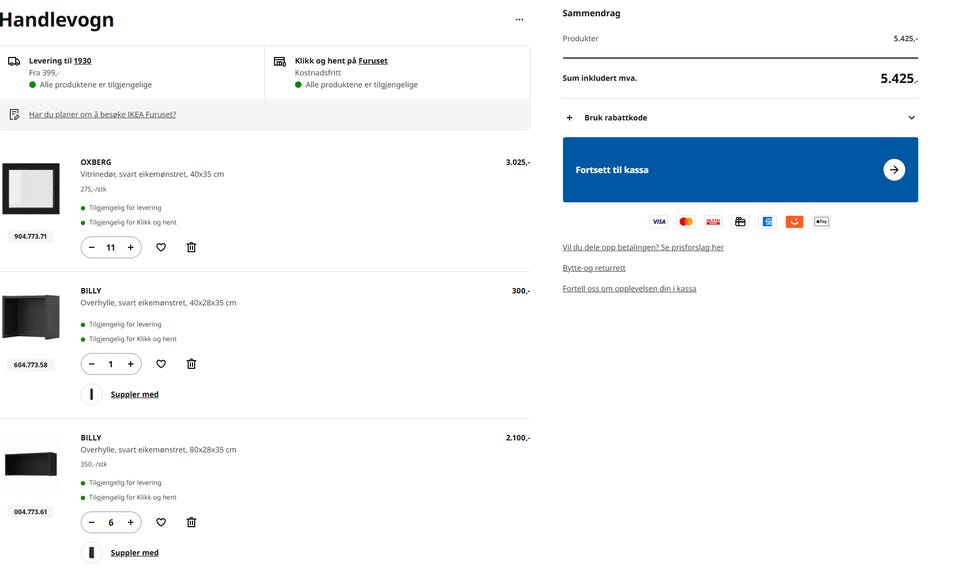Click the Apple Pay payment icon
960x582 pixels.
822,222
